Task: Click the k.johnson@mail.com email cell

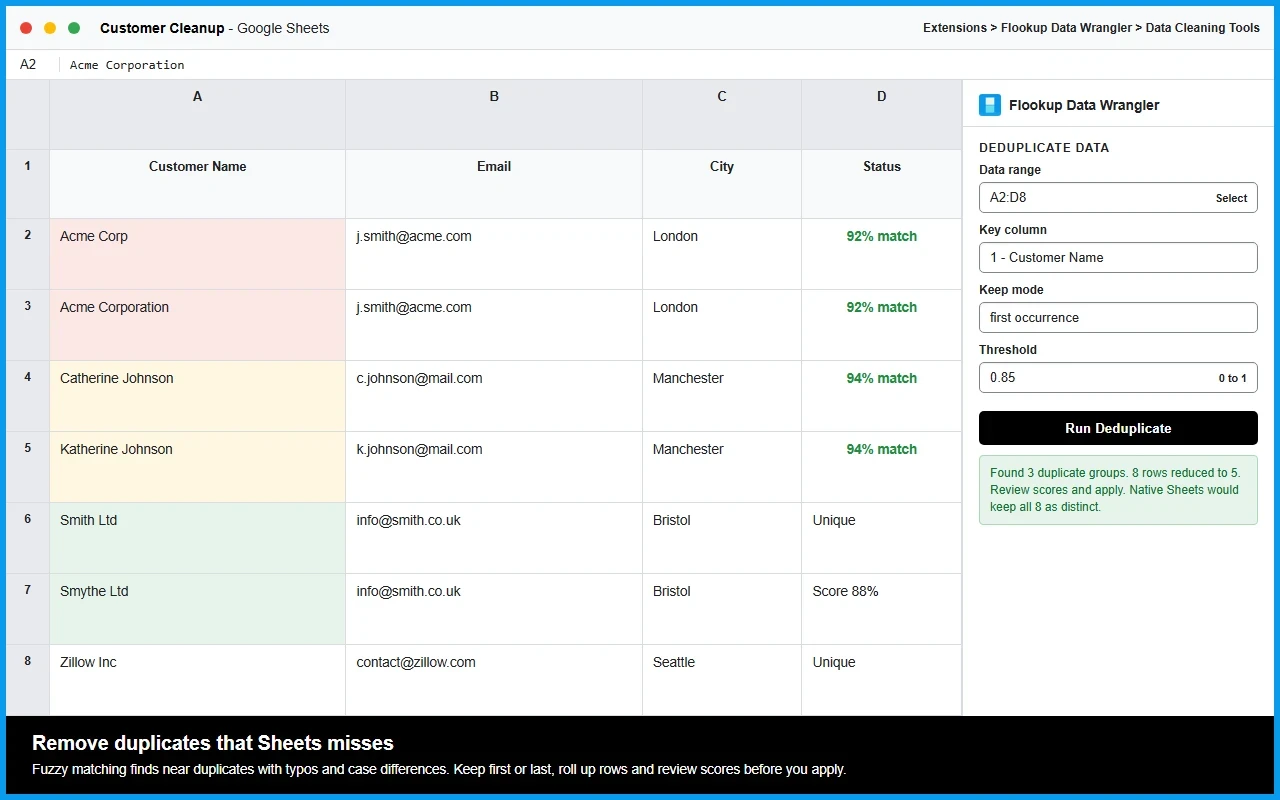Action: tap(494, 467)
